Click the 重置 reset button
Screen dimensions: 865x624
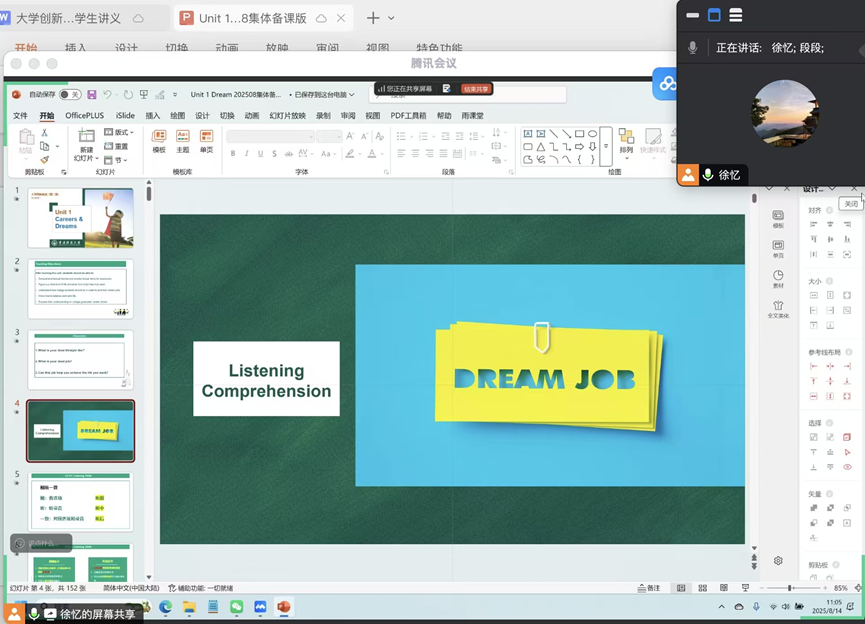[x=118, y=146]
